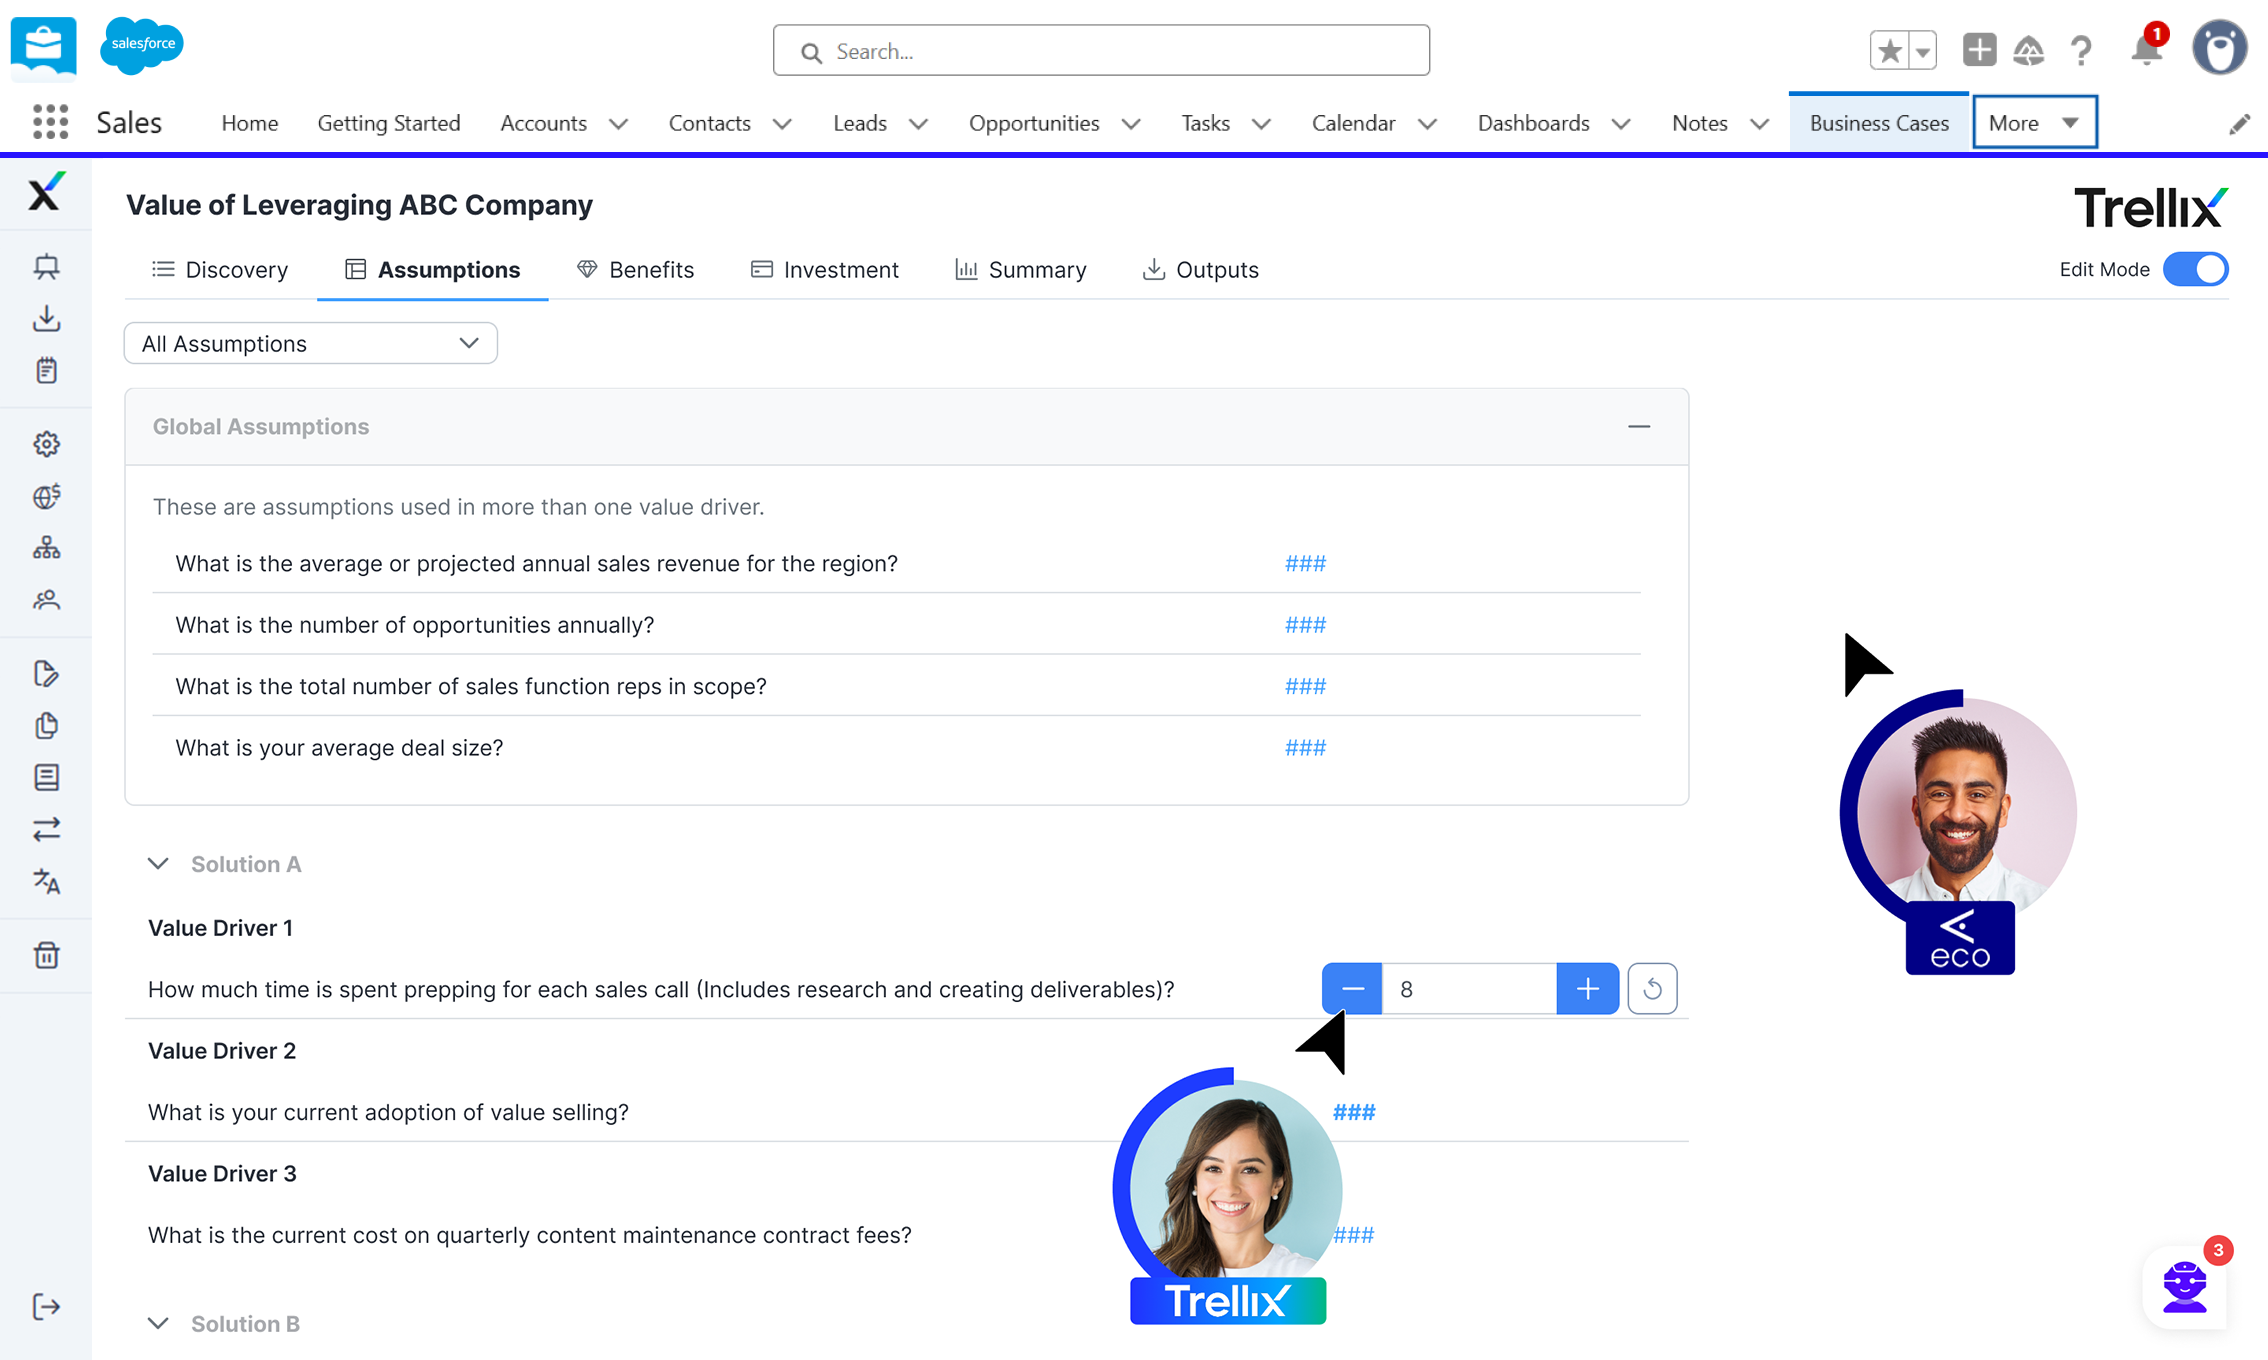
Task: Open the Dashboards navigation item
Action: [x=1533, y=123]
